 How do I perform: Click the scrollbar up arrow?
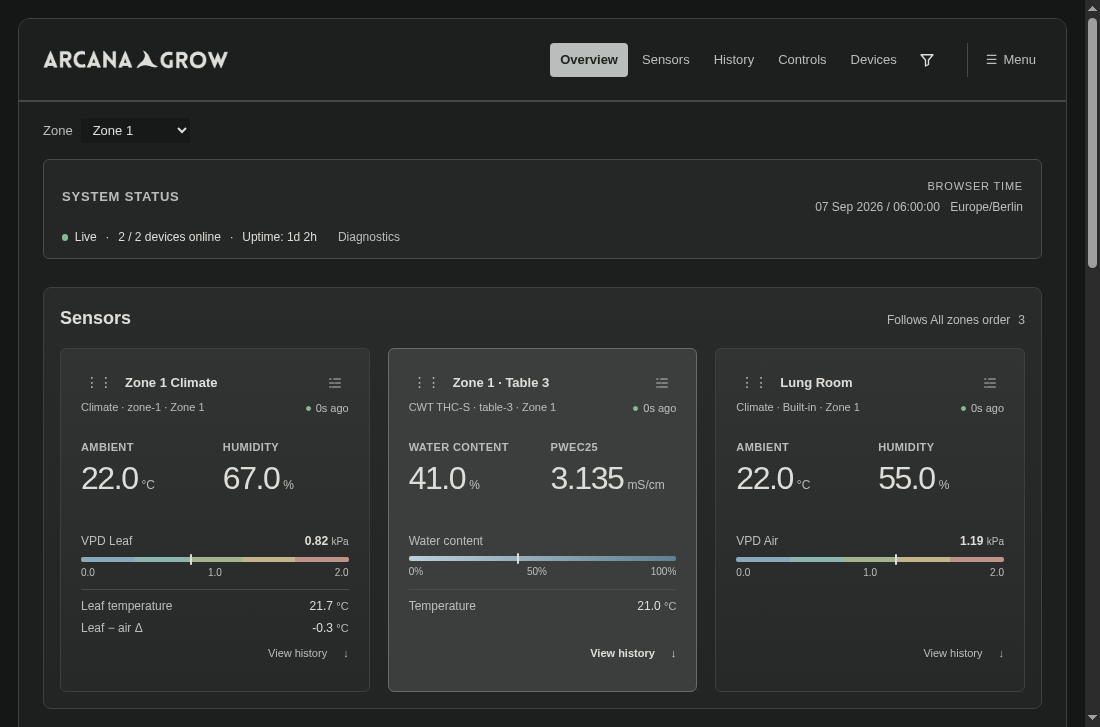[1092, 8]
